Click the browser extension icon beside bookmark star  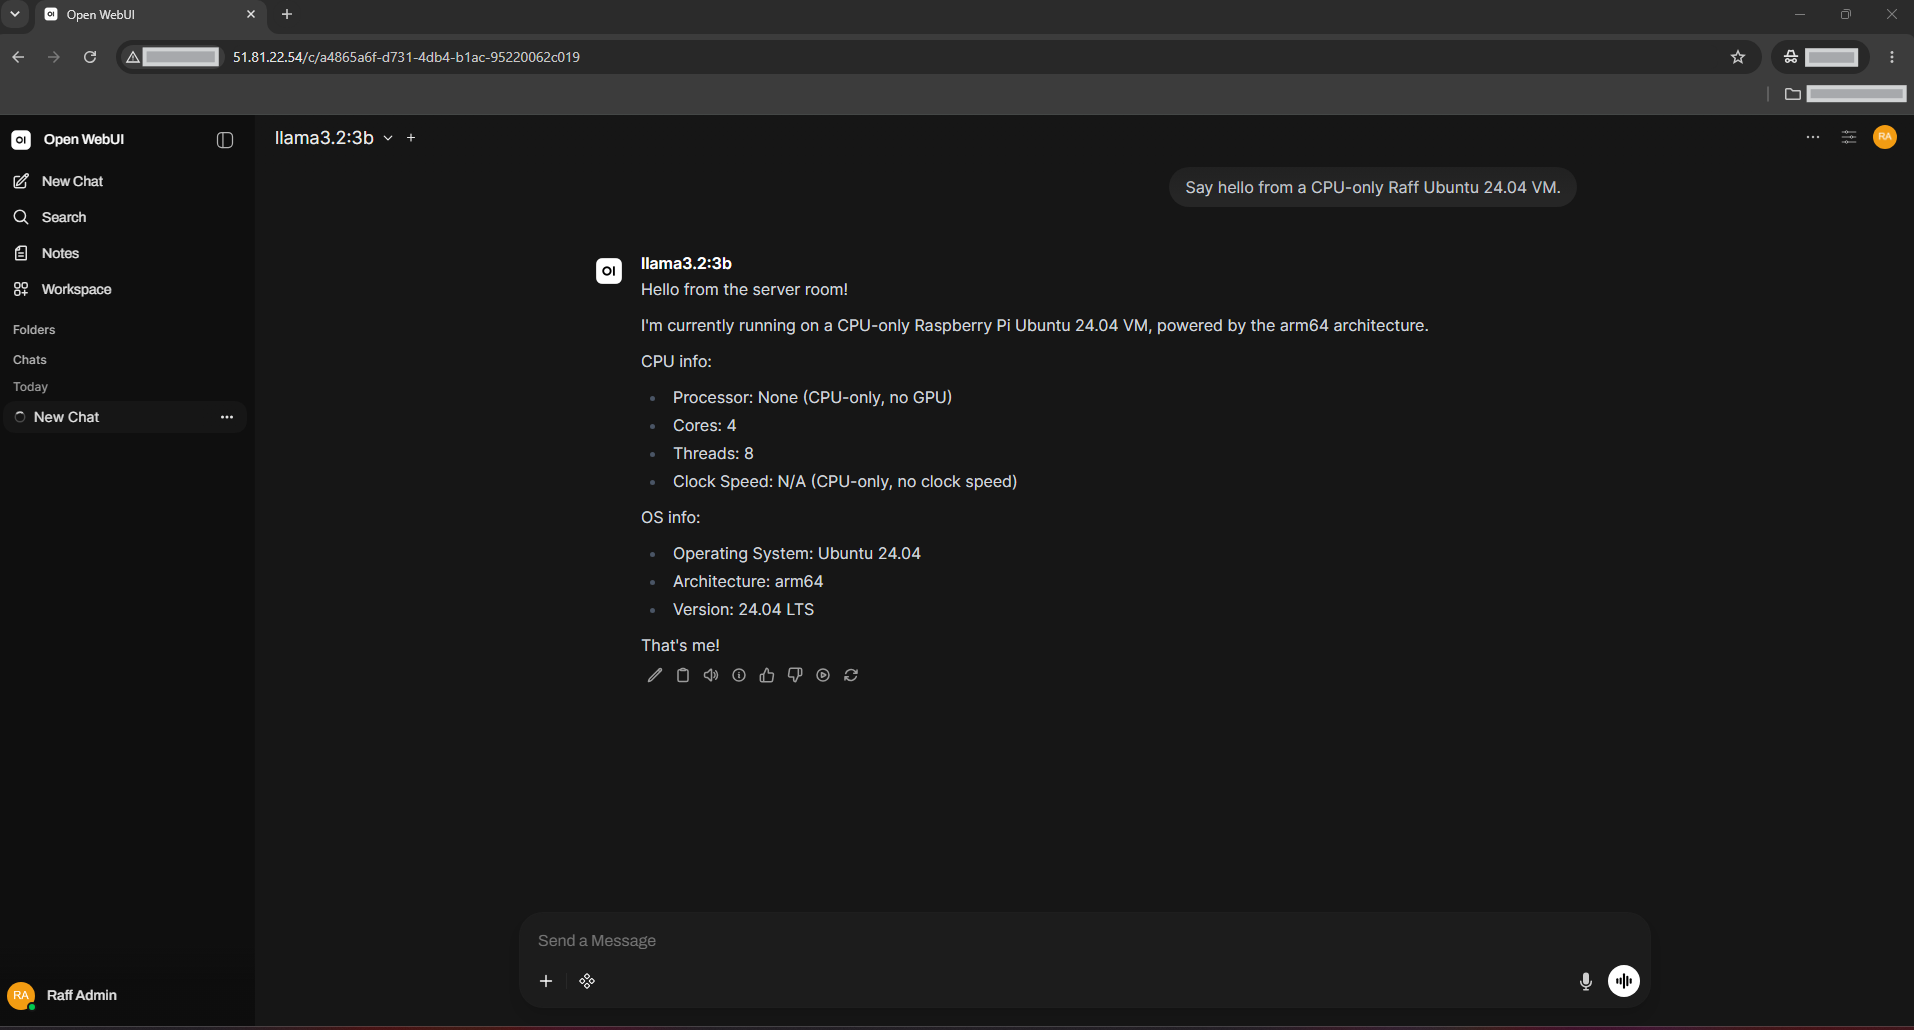[1791, 57]
